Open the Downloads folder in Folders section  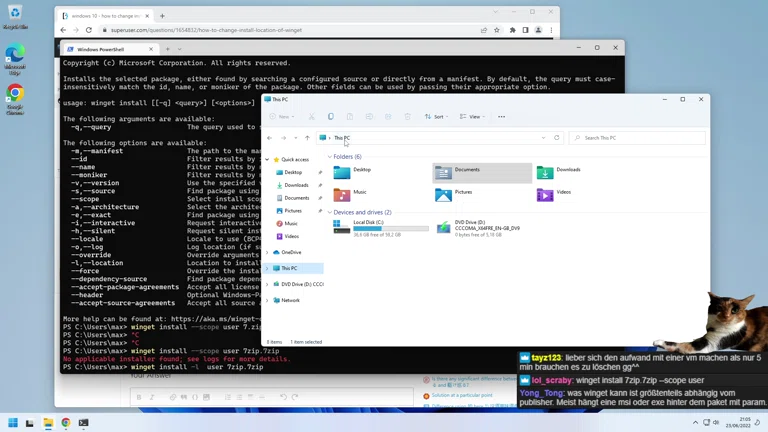point(558,172)
